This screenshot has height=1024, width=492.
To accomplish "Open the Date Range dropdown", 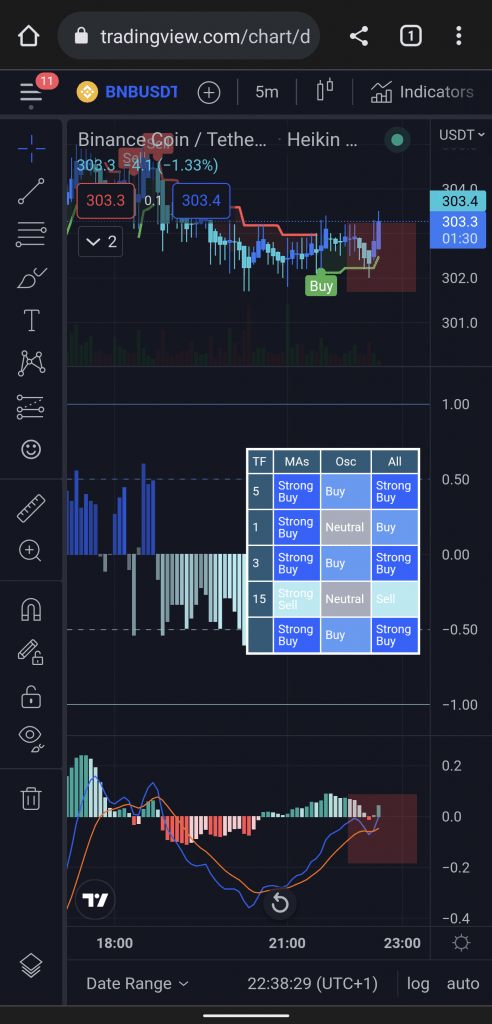I will click(137, 984).
